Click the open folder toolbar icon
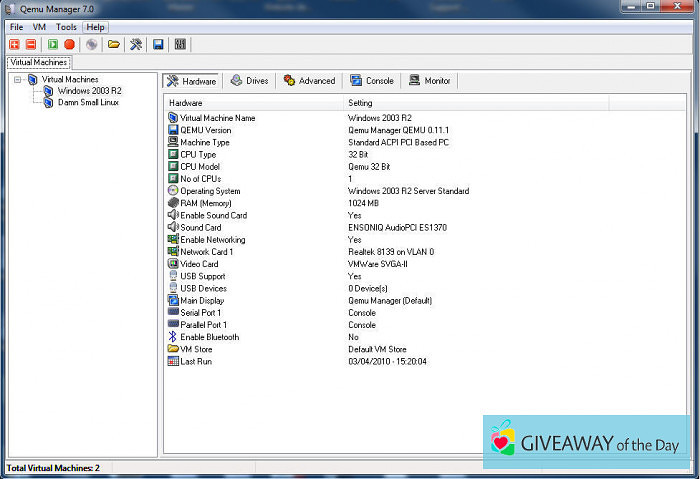 [x=114, y=44]
